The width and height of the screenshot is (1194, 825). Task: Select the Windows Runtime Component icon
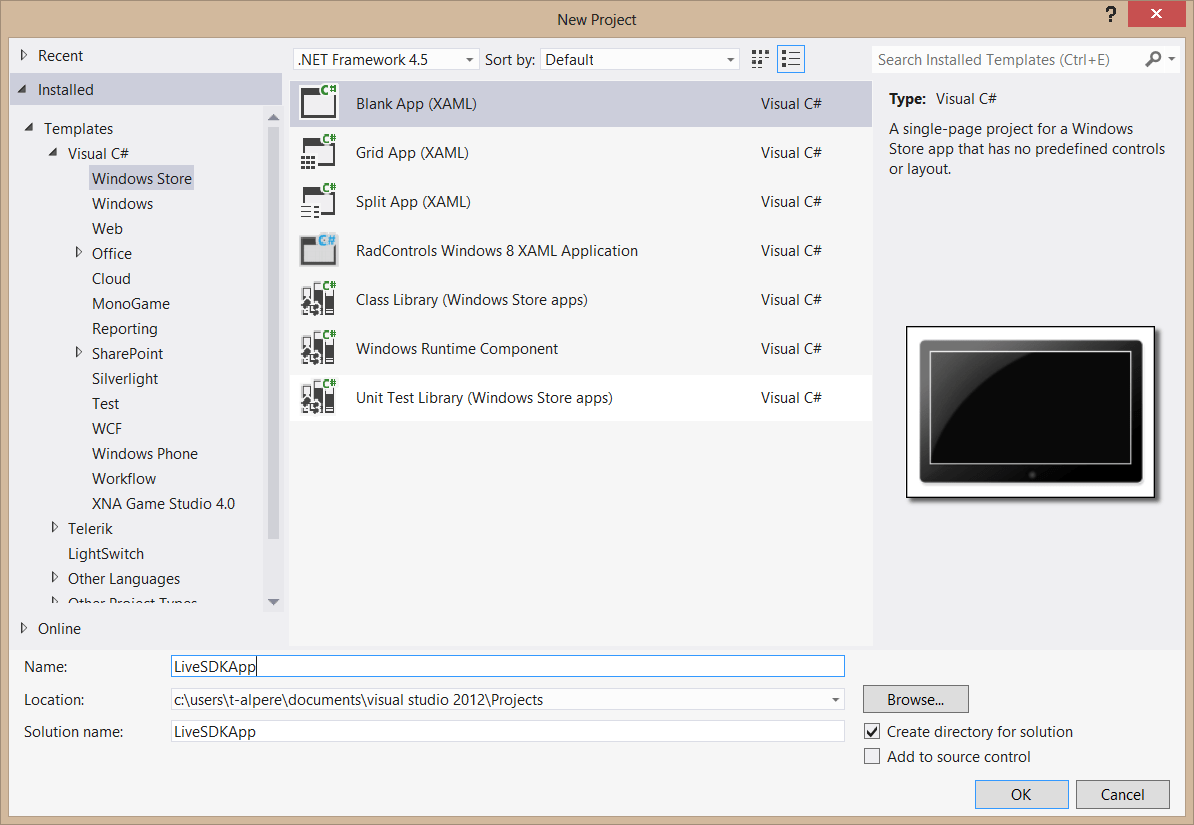coord(319,349)
